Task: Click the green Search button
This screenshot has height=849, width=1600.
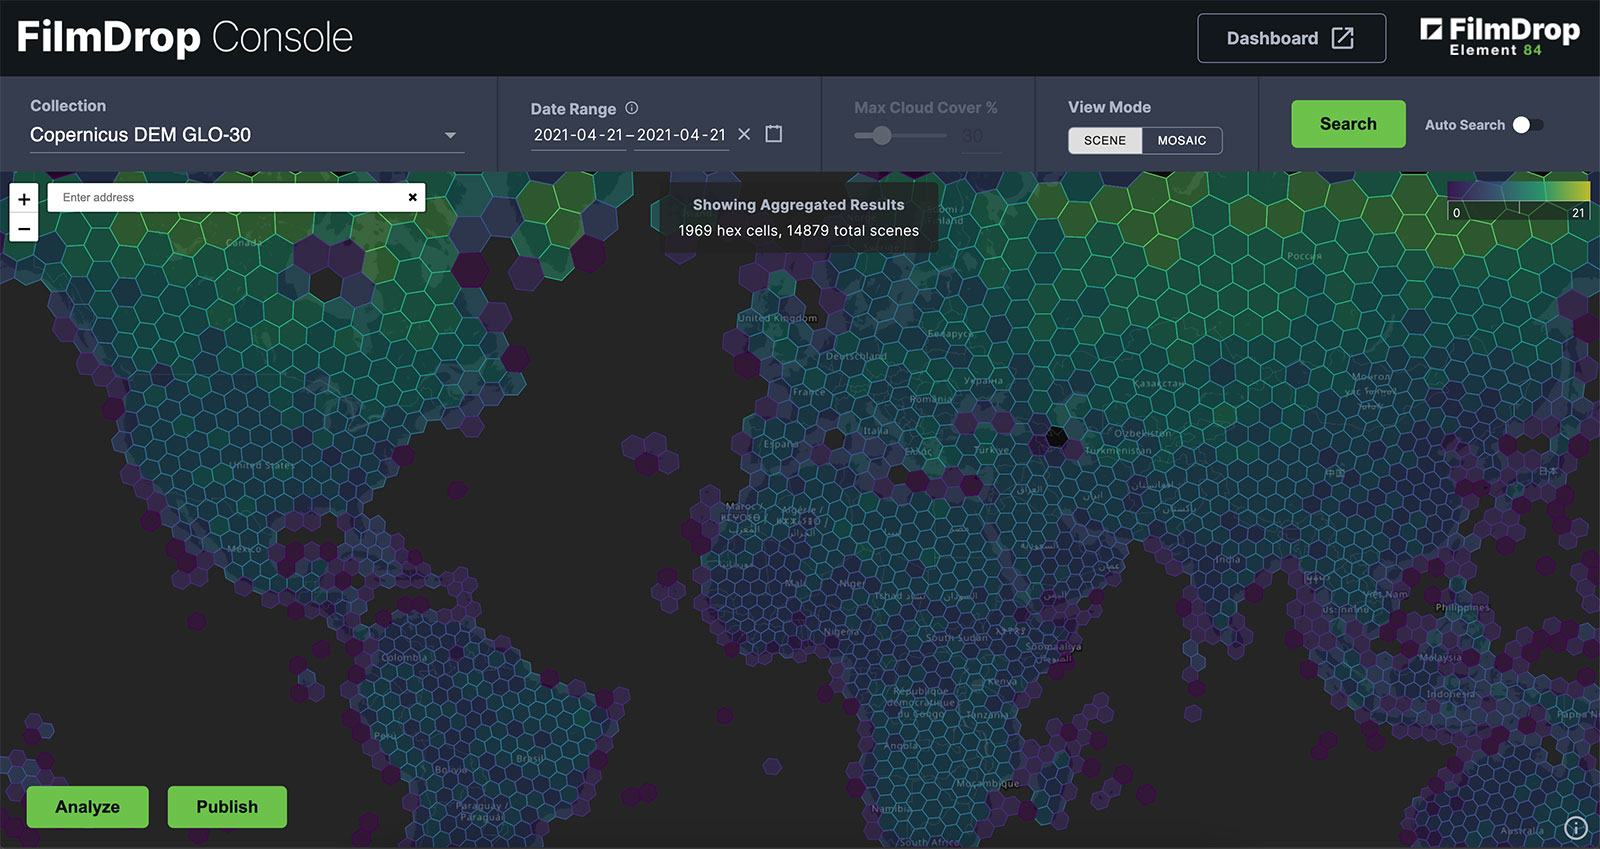Action: tap(1348, 124)
